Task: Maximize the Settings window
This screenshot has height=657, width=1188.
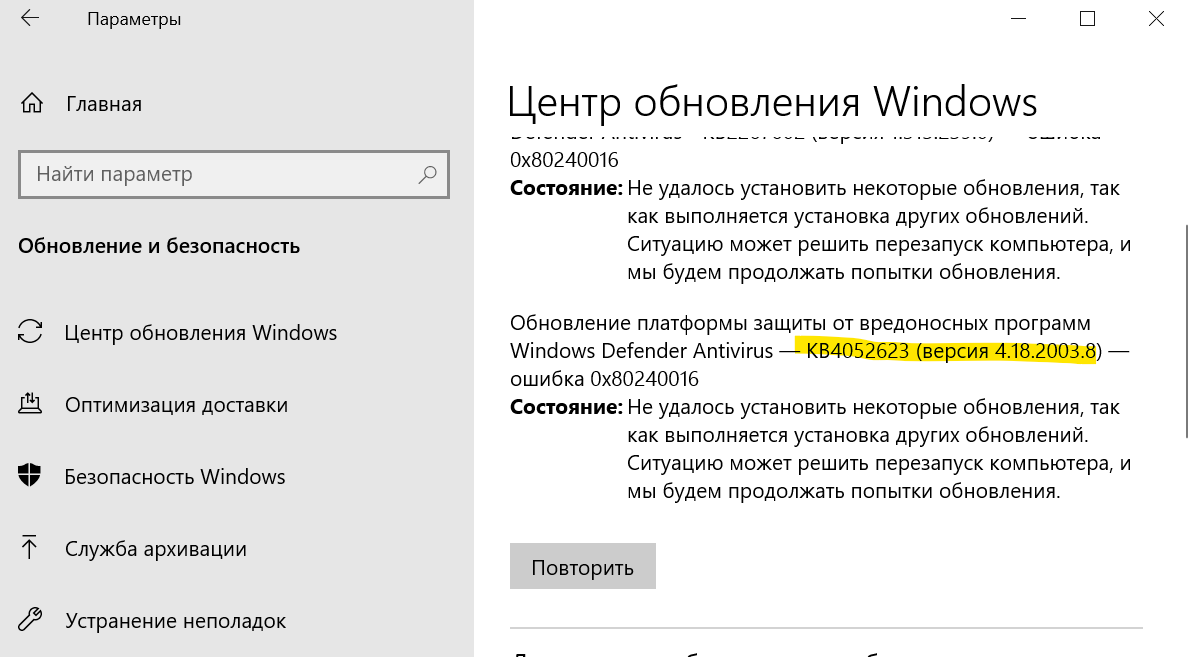Action: [1087, 19]
